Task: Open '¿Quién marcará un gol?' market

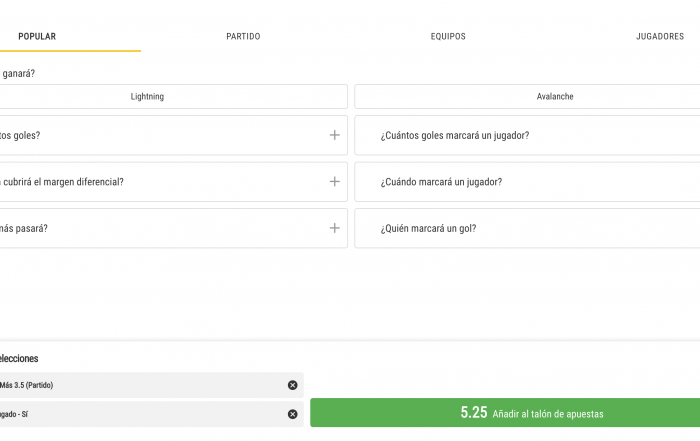Action: (527, 228)
